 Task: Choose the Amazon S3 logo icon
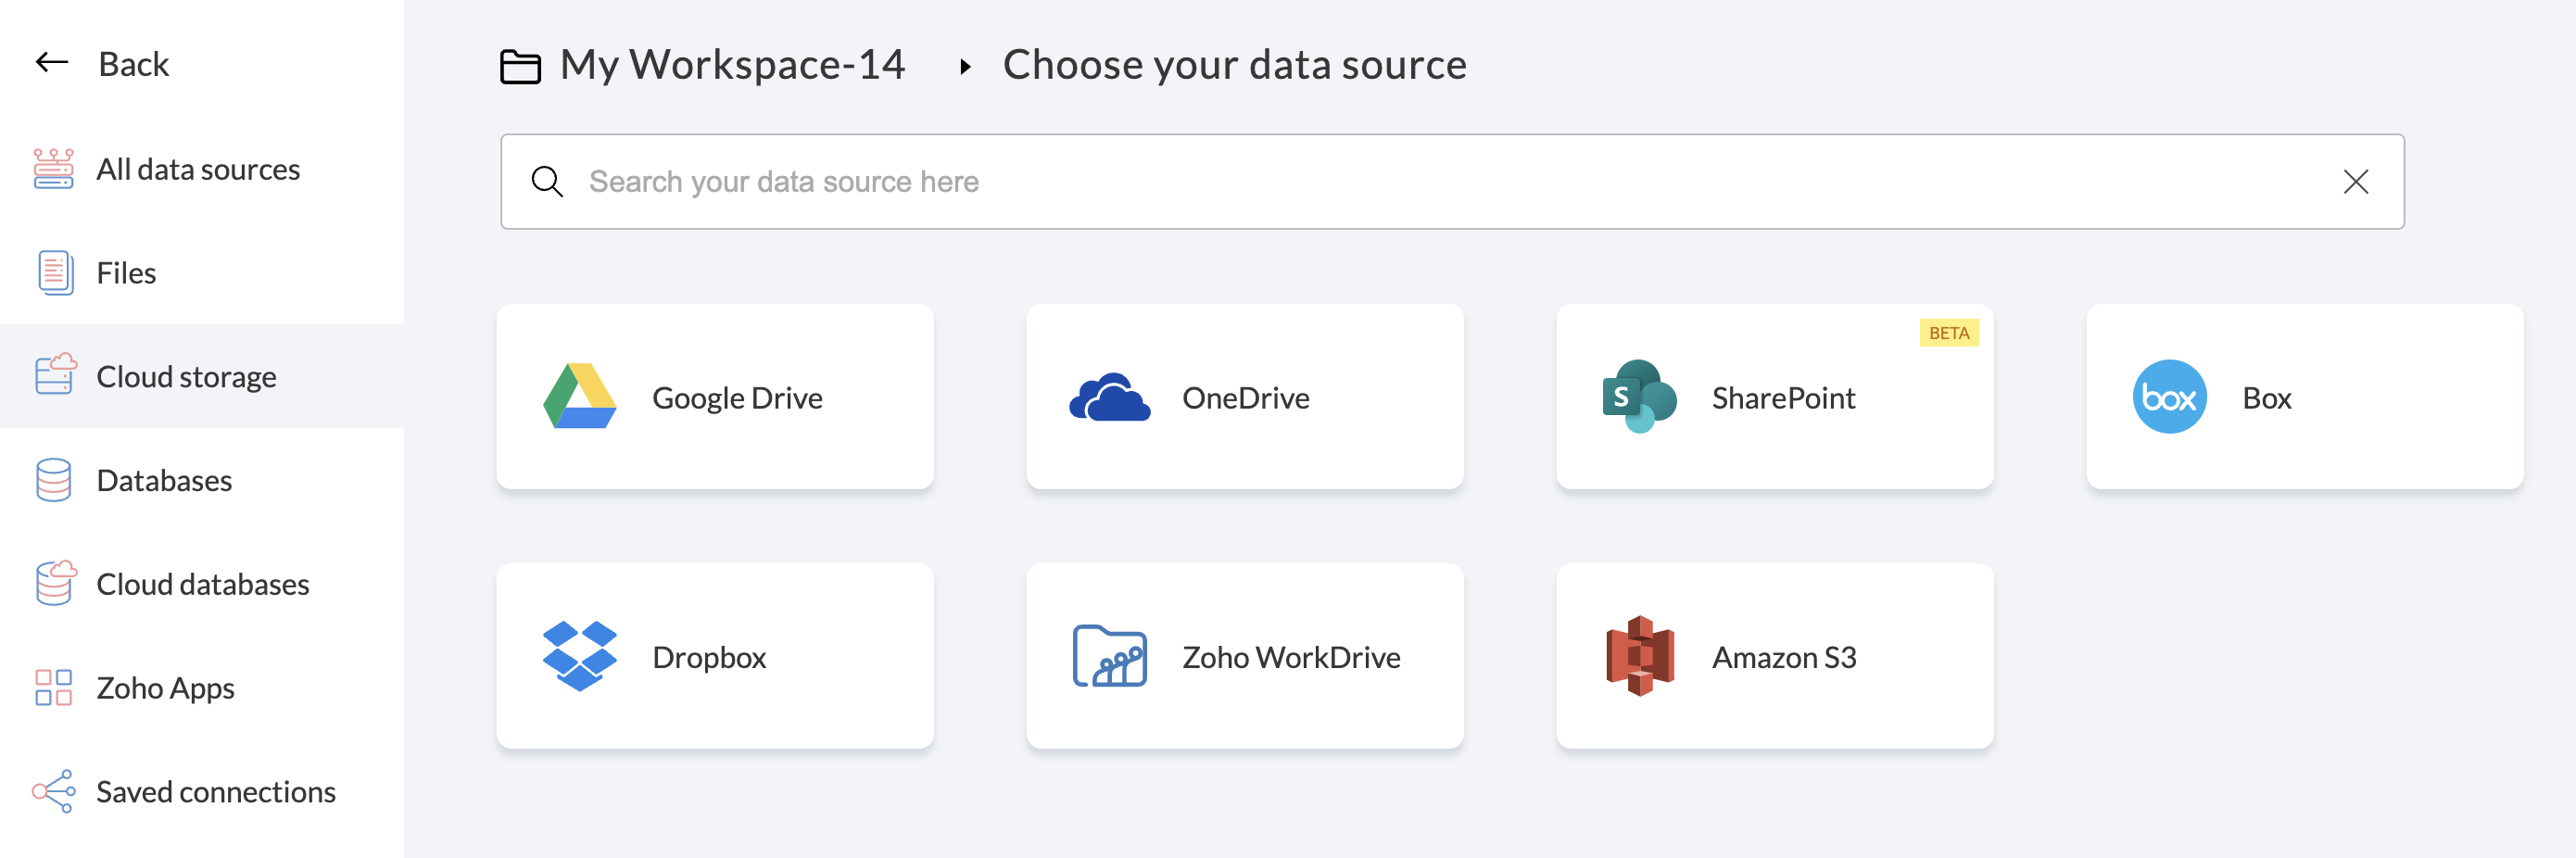pyautogui.click(x=1639, y=656)
